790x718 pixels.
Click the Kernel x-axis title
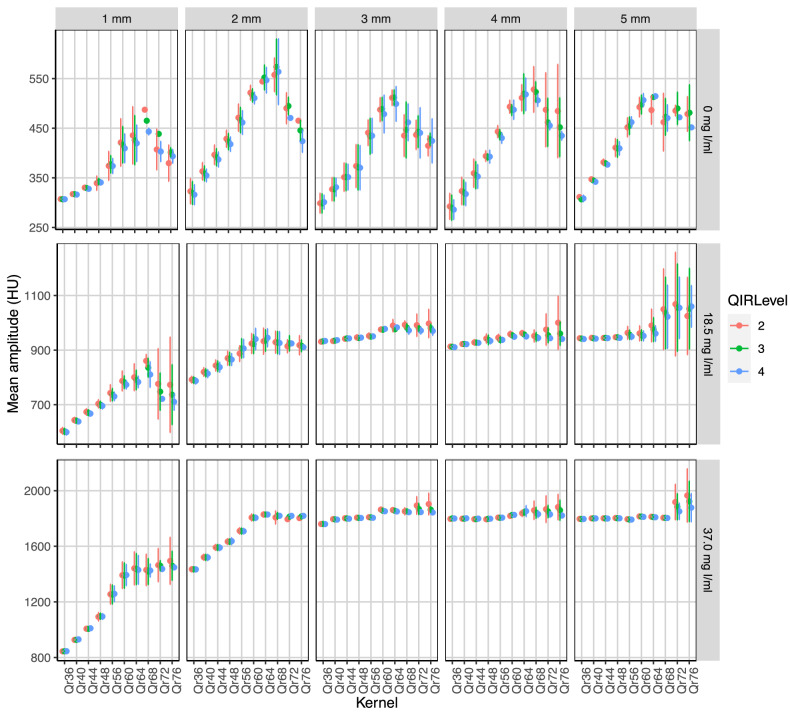click(x=378, y=705)
